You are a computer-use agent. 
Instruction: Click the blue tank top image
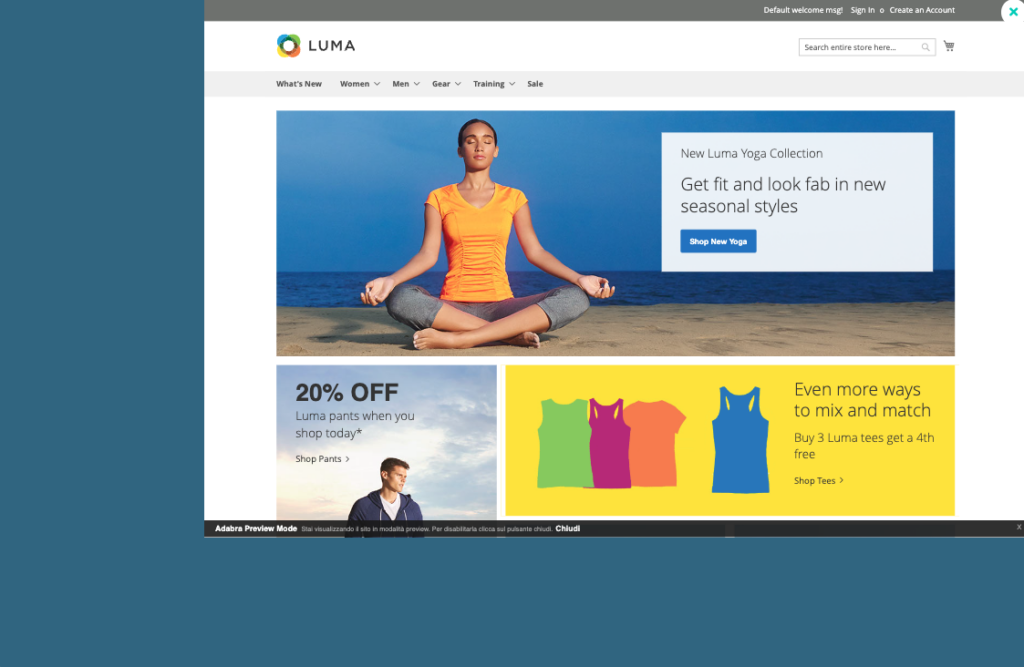tap(740, 440)
